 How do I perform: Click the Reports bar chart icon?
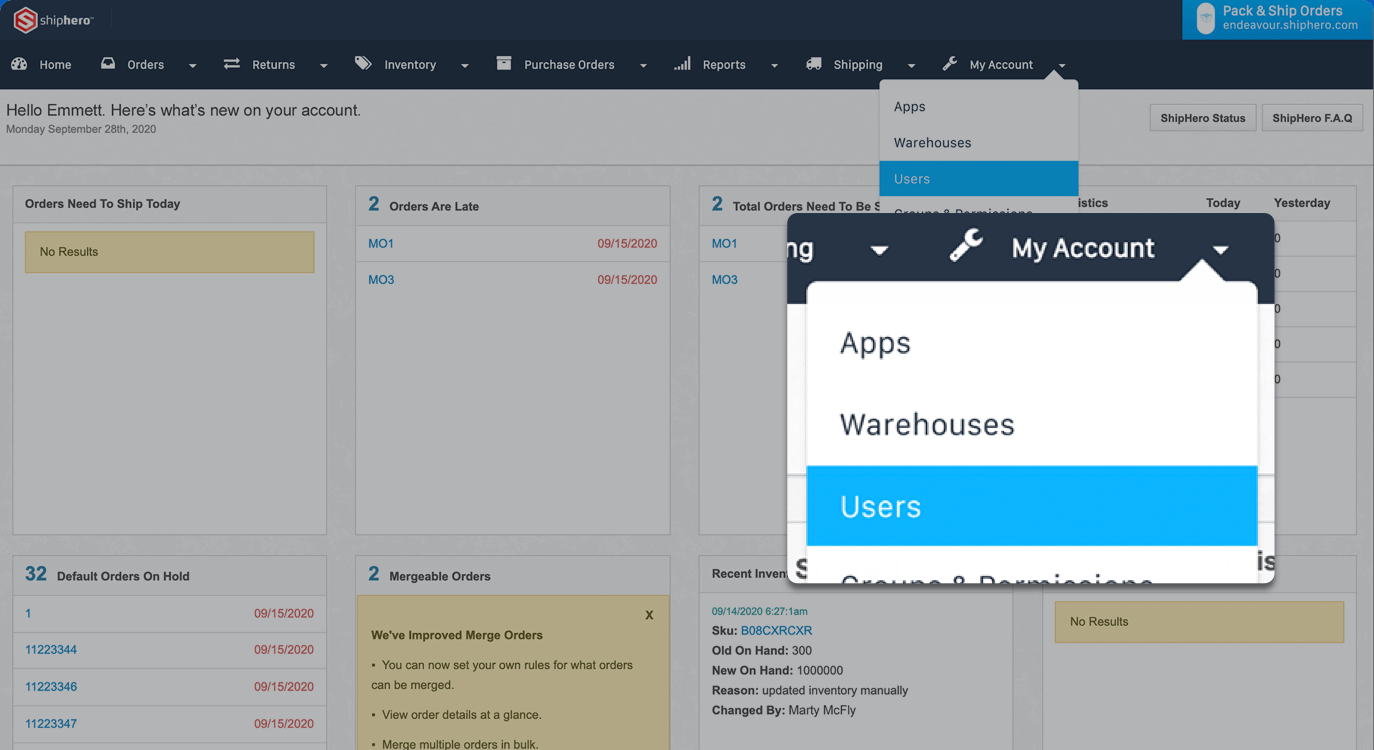pyautogui.click(x=682, y=64)
